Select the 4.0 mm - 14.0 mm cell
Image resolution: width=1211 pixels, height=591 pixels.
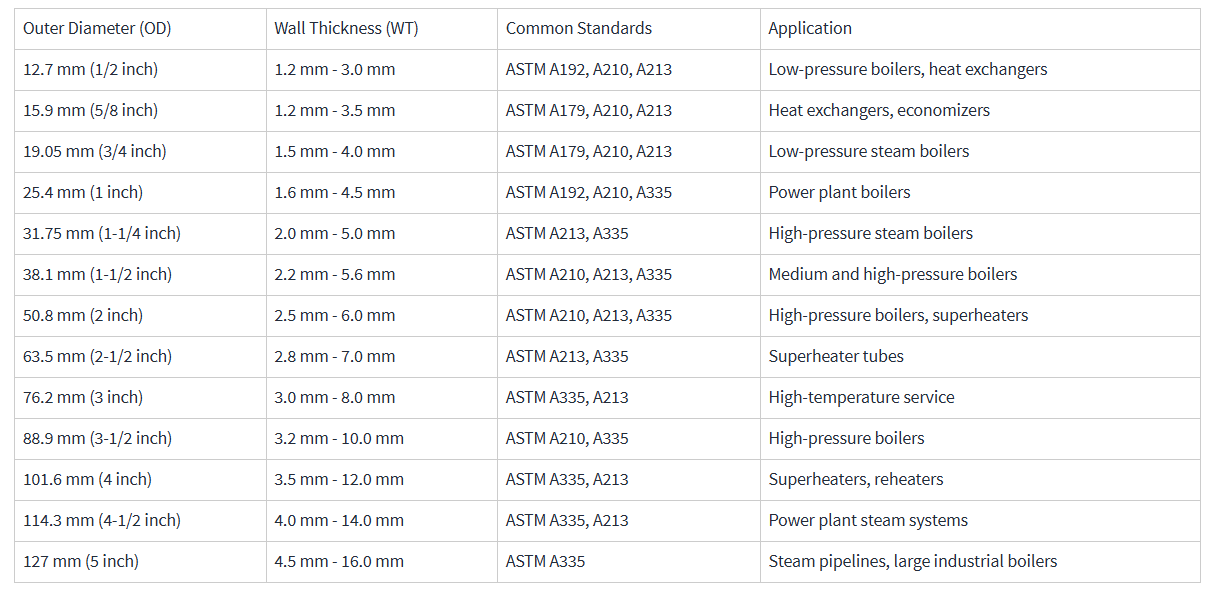pyautogui.click(x=339, y=520)
